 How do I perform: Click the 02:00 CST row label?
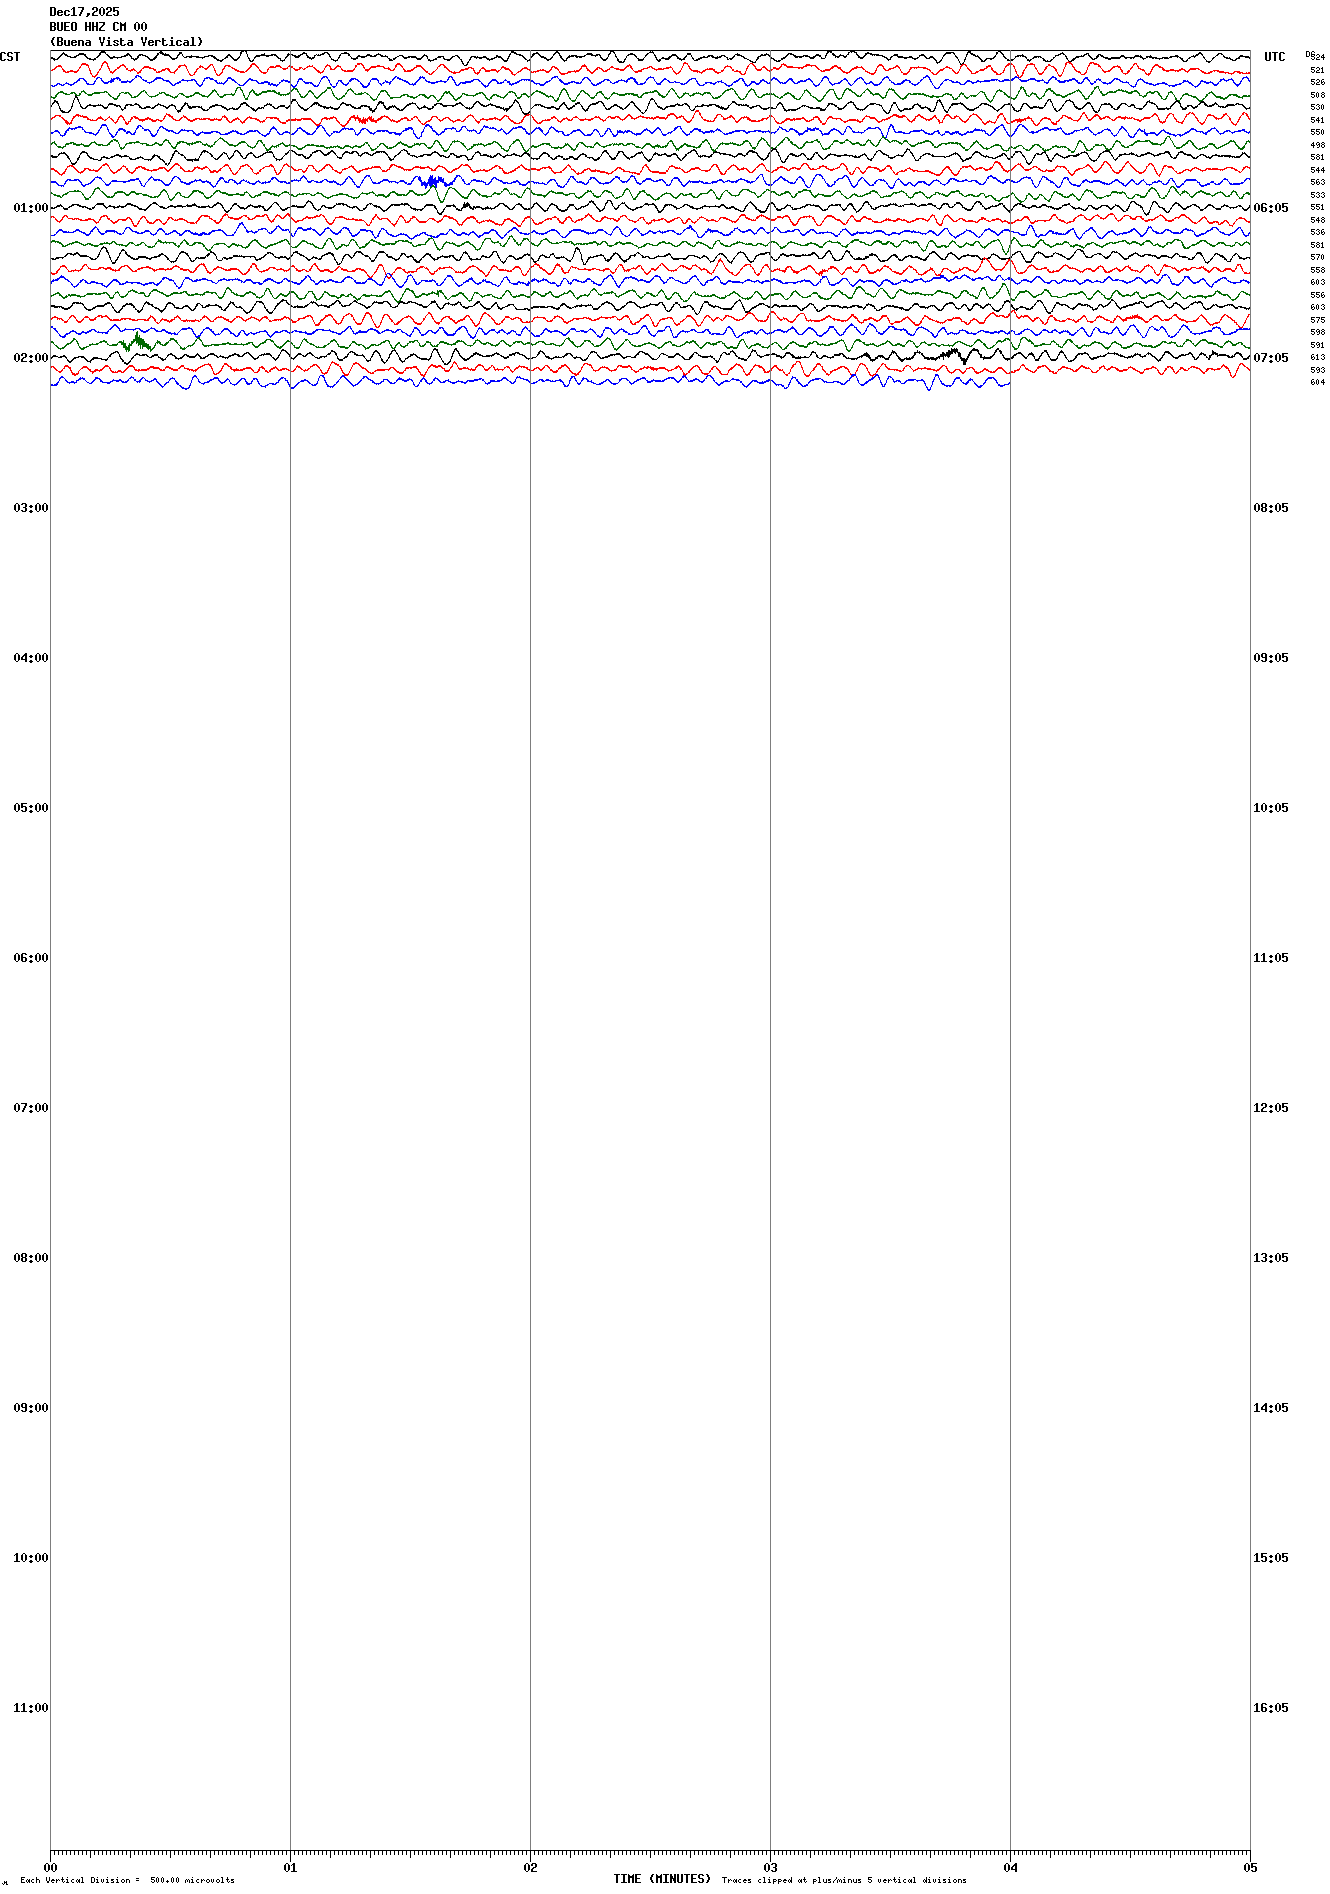click(30, 358)
